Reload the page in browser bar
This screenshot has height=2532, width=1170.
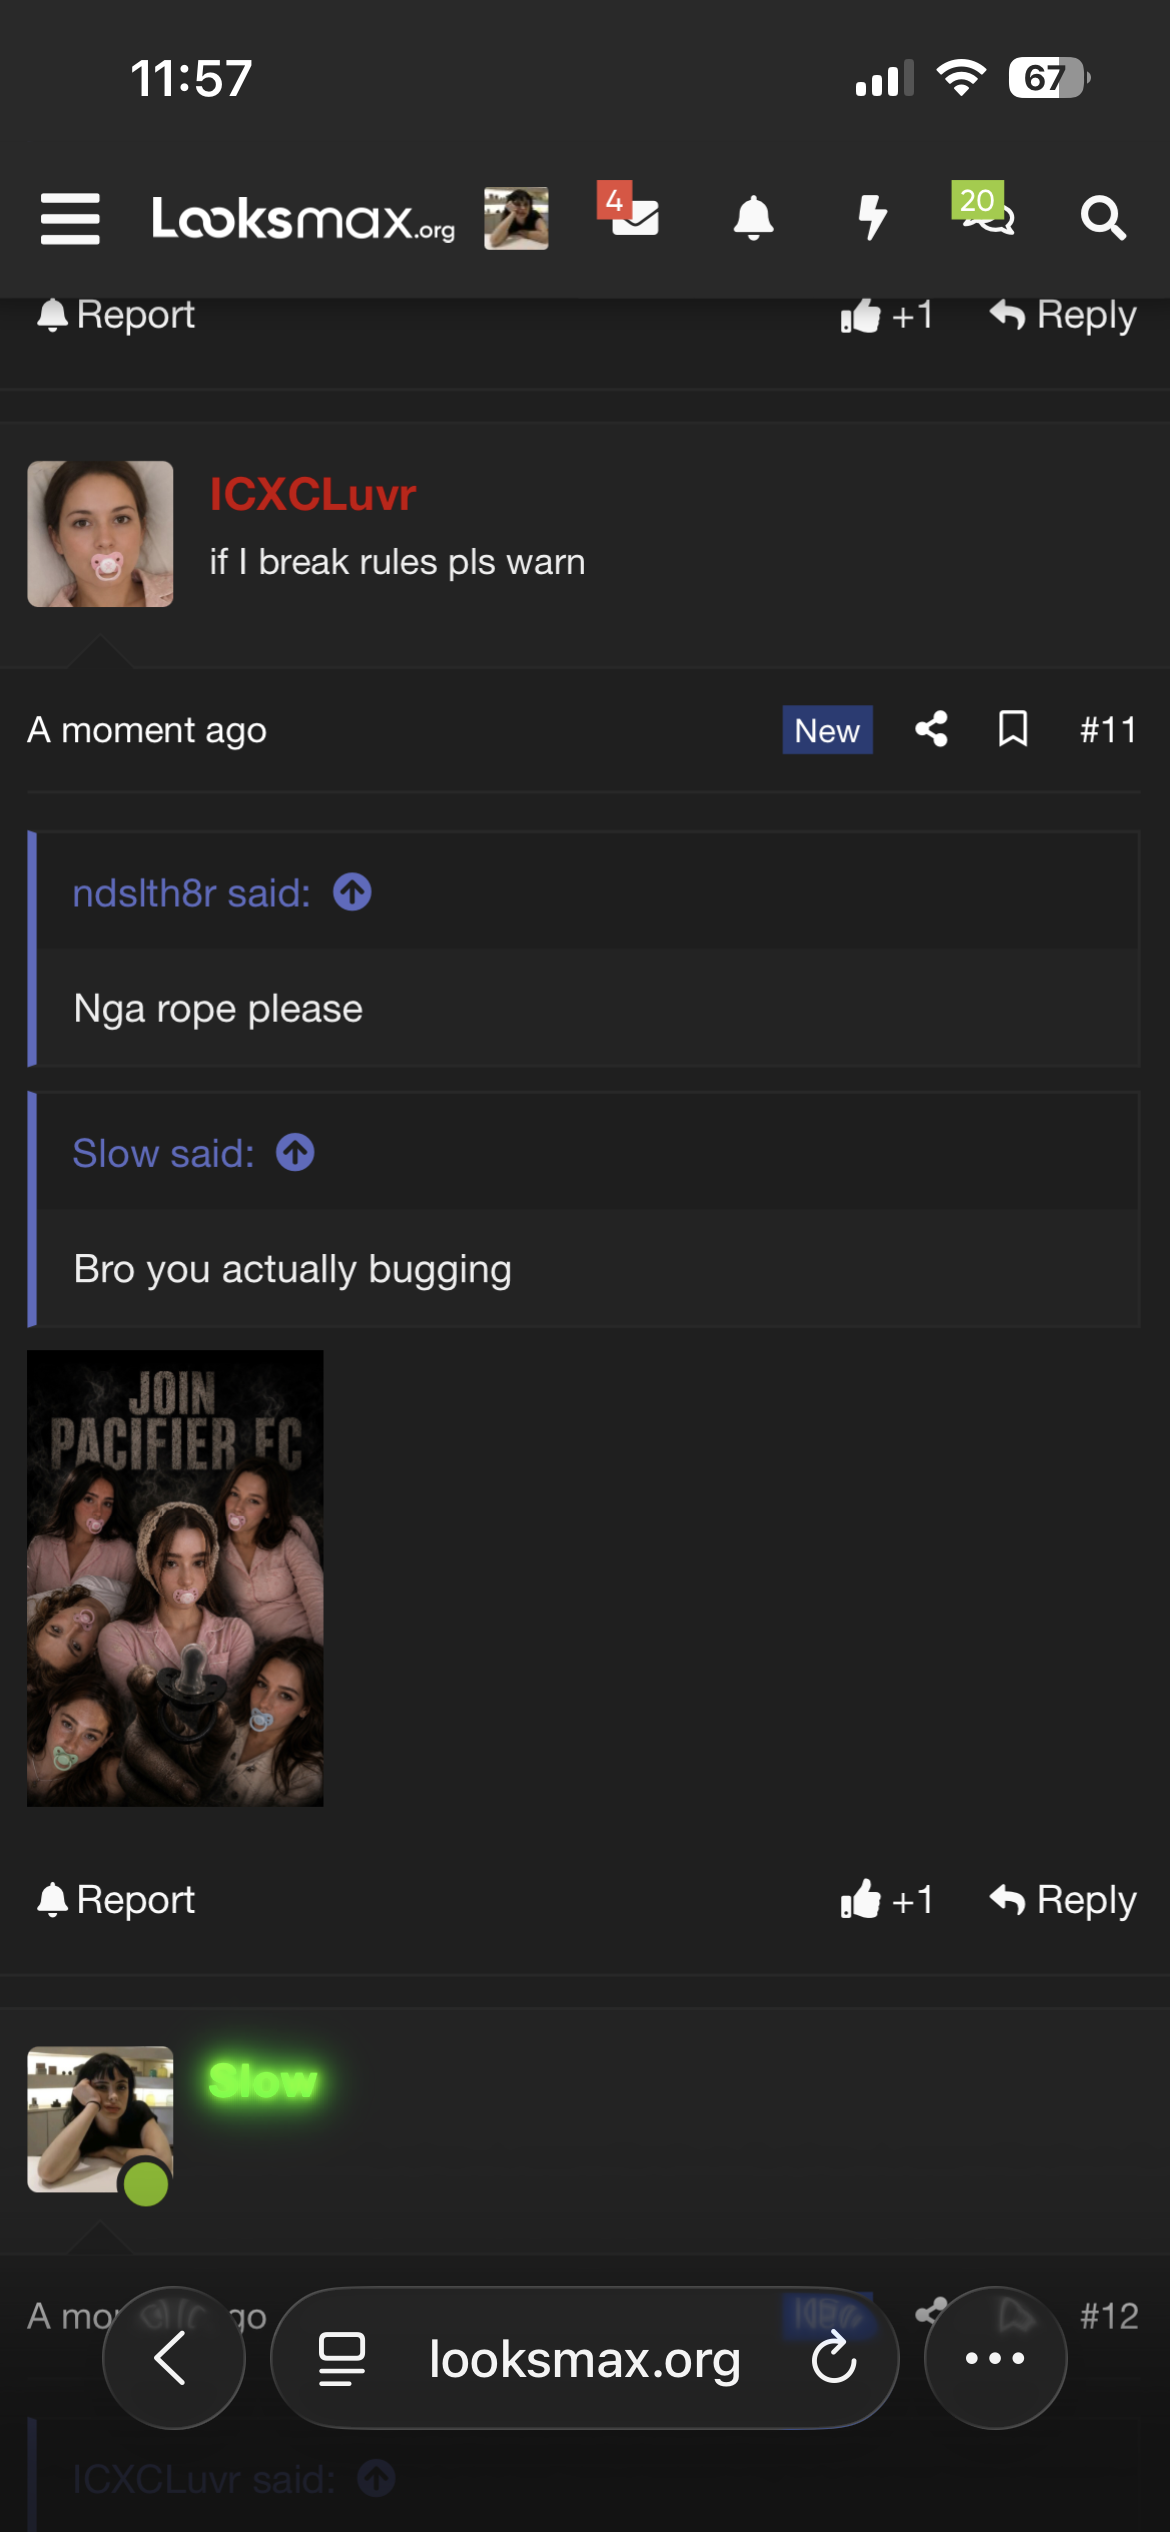pos(834,2359)
